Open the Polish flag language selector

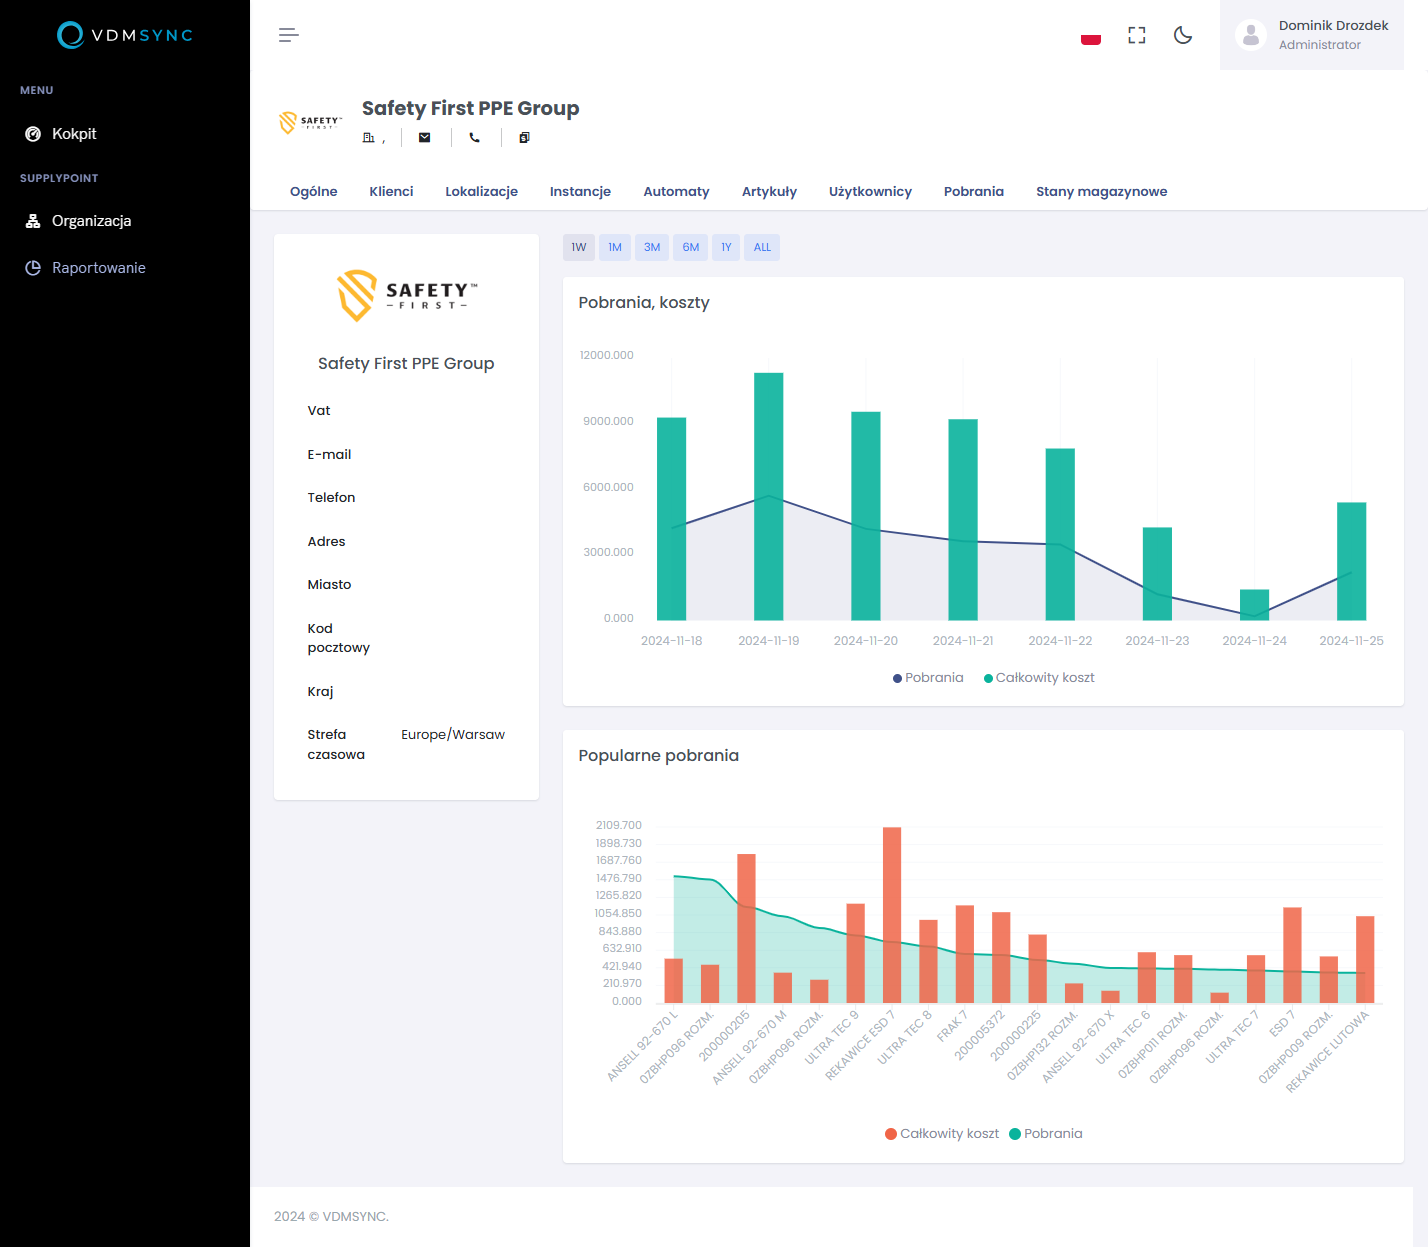1091,37
